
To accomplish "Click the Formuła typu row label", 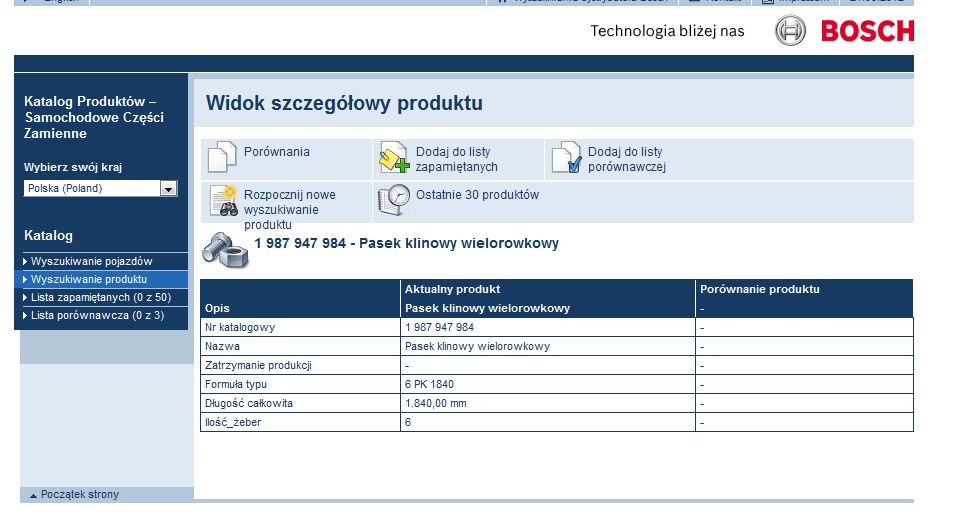I will point(236,385).
